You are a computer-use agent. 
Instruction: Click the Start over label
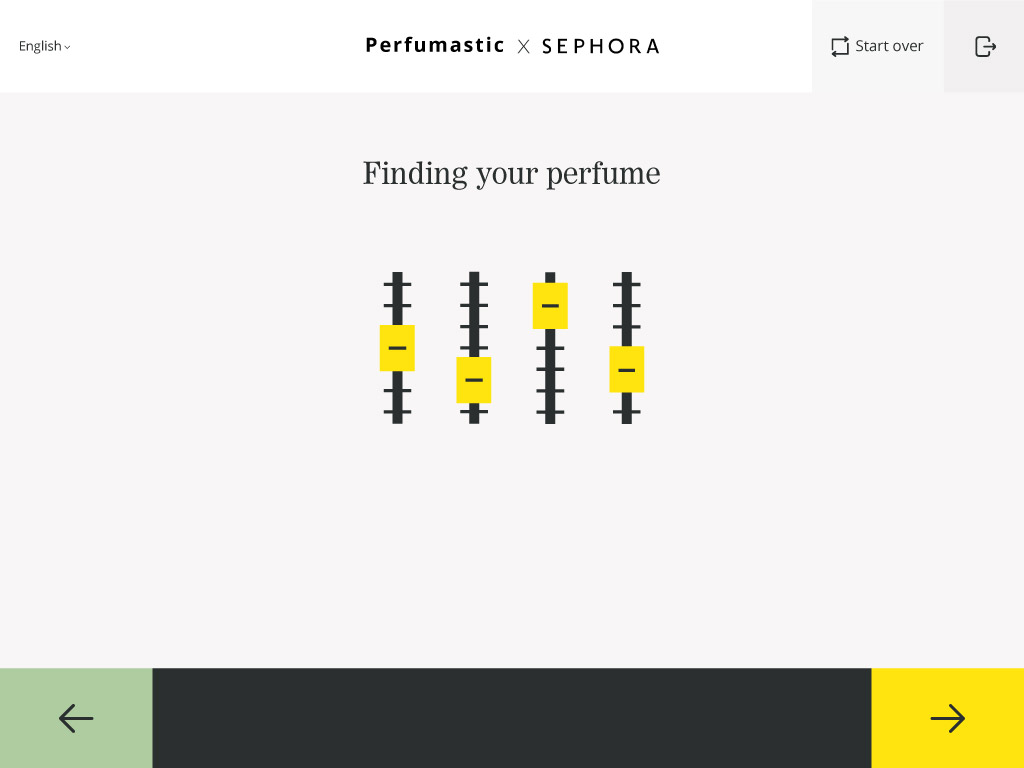pyautogui.click(x=889, y=46)
